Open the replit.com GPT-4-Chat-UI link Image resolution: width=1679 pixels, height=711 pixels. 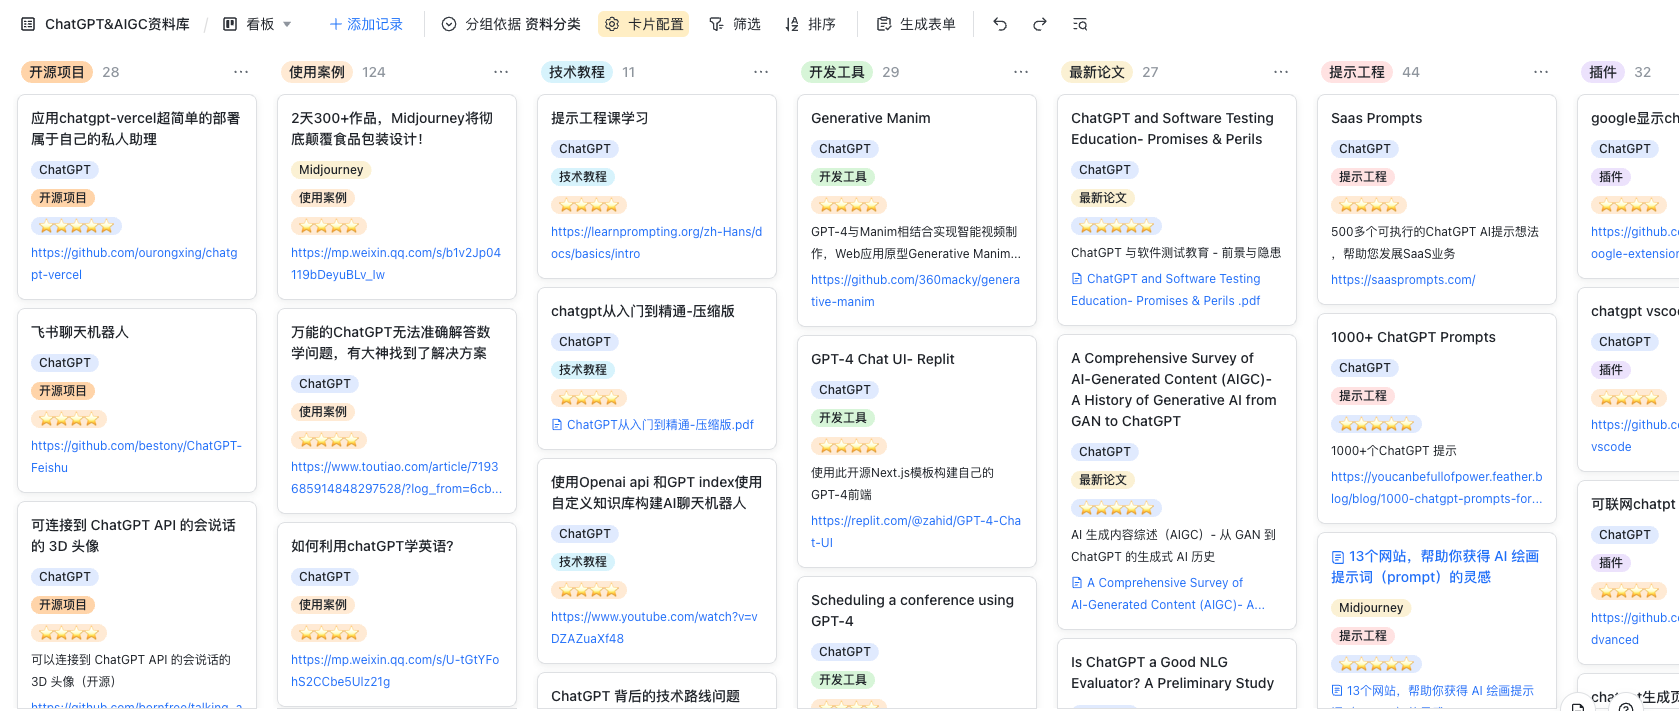[x=916, y=532]
